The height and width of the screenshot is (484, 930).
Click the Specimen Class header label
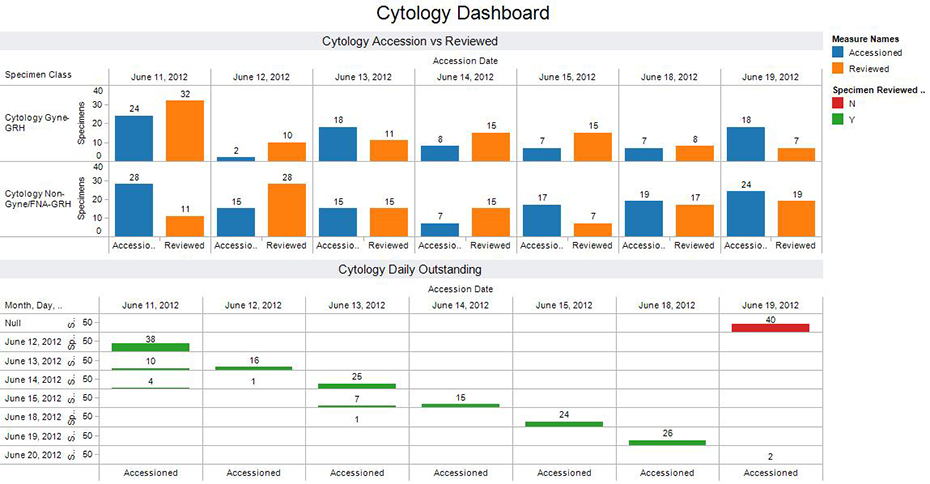point(37,75)
